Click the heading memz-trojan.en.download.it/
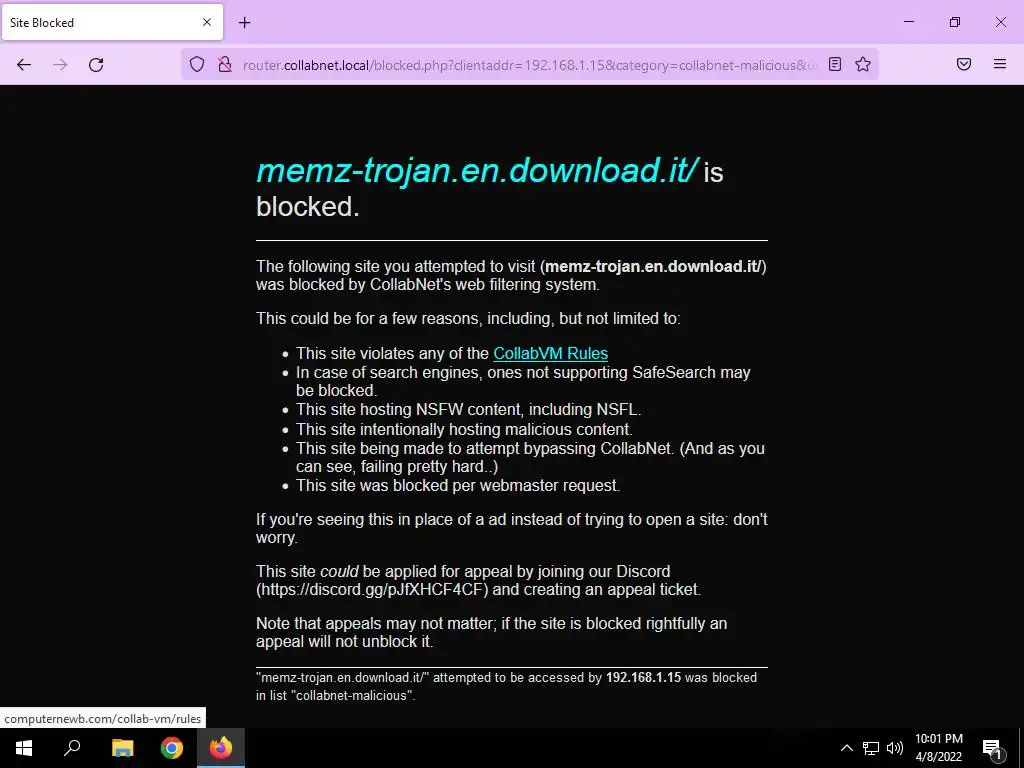This screenshot has width=1024, height=768. [x=477, y=170]
